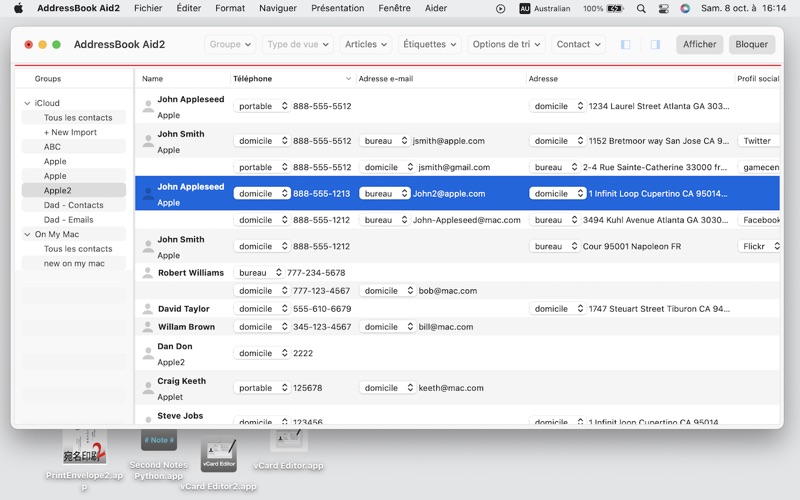Viewport: 800px width, 500px height.
Task: Open Spotlight search in the menu bar
Action: point(641,8)
